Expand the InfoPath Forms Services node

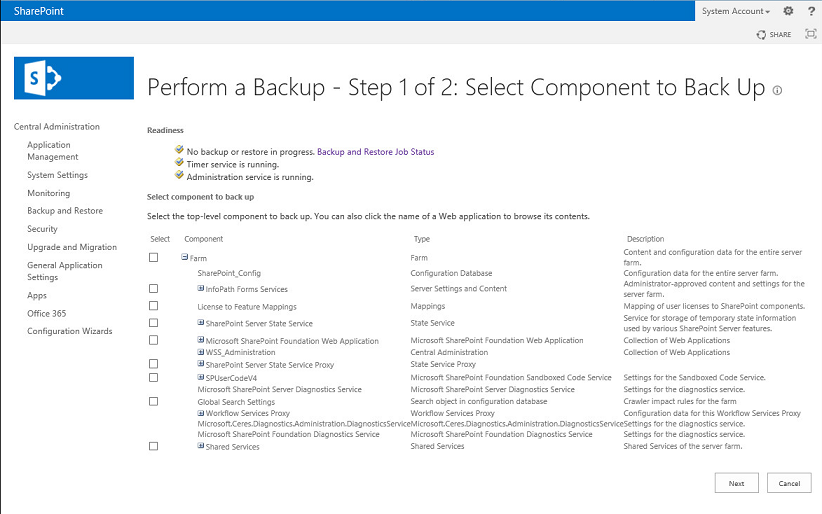pyautogui.click(x=201, y=288)
